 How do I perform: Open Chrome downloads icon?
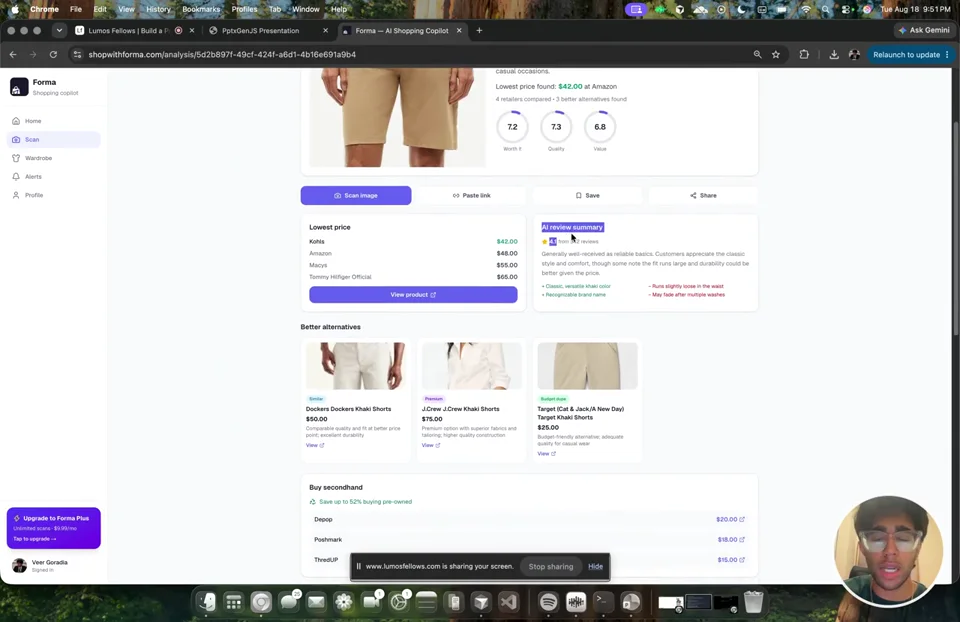(834, 54)
